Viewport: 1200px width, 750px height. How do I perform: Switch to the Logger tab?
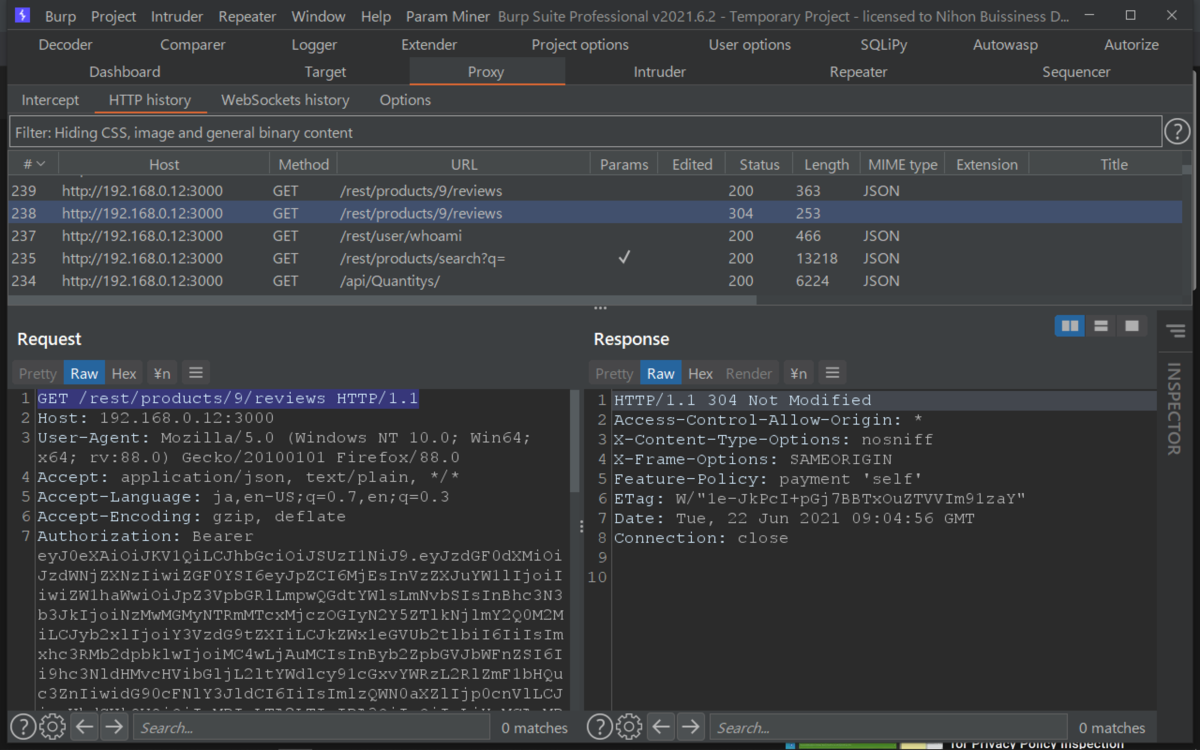pos(314,44)
